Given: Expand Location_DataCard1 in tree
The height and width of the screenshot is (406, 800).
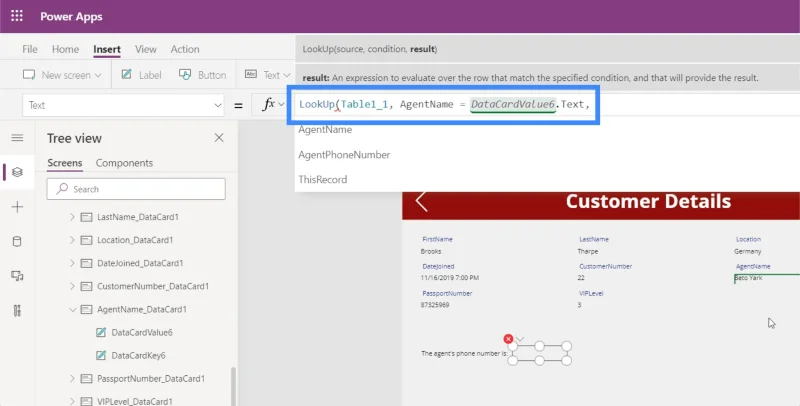Looking at the screenshot, I should pos(72,240).
